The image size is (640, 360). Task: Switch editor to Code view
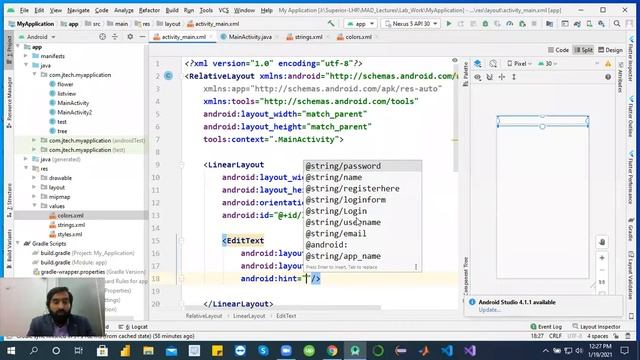tap(558, 50)
